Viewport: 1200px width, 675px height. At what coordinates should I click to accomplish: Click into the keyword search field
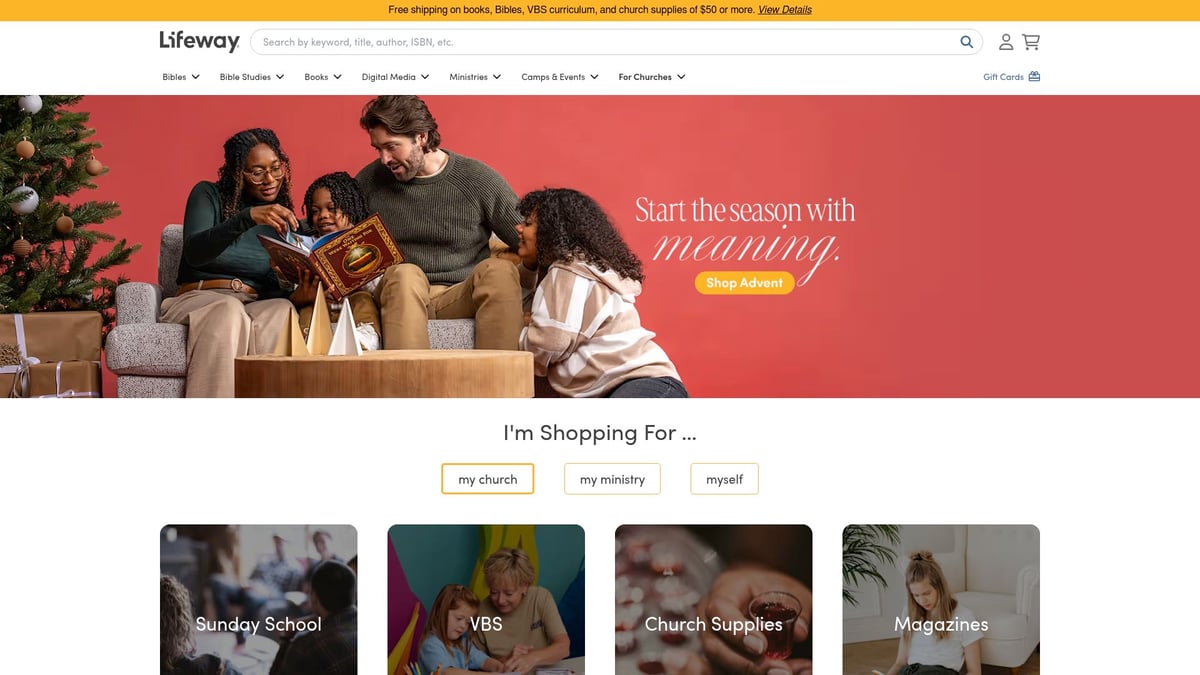(x=605, y=42)
